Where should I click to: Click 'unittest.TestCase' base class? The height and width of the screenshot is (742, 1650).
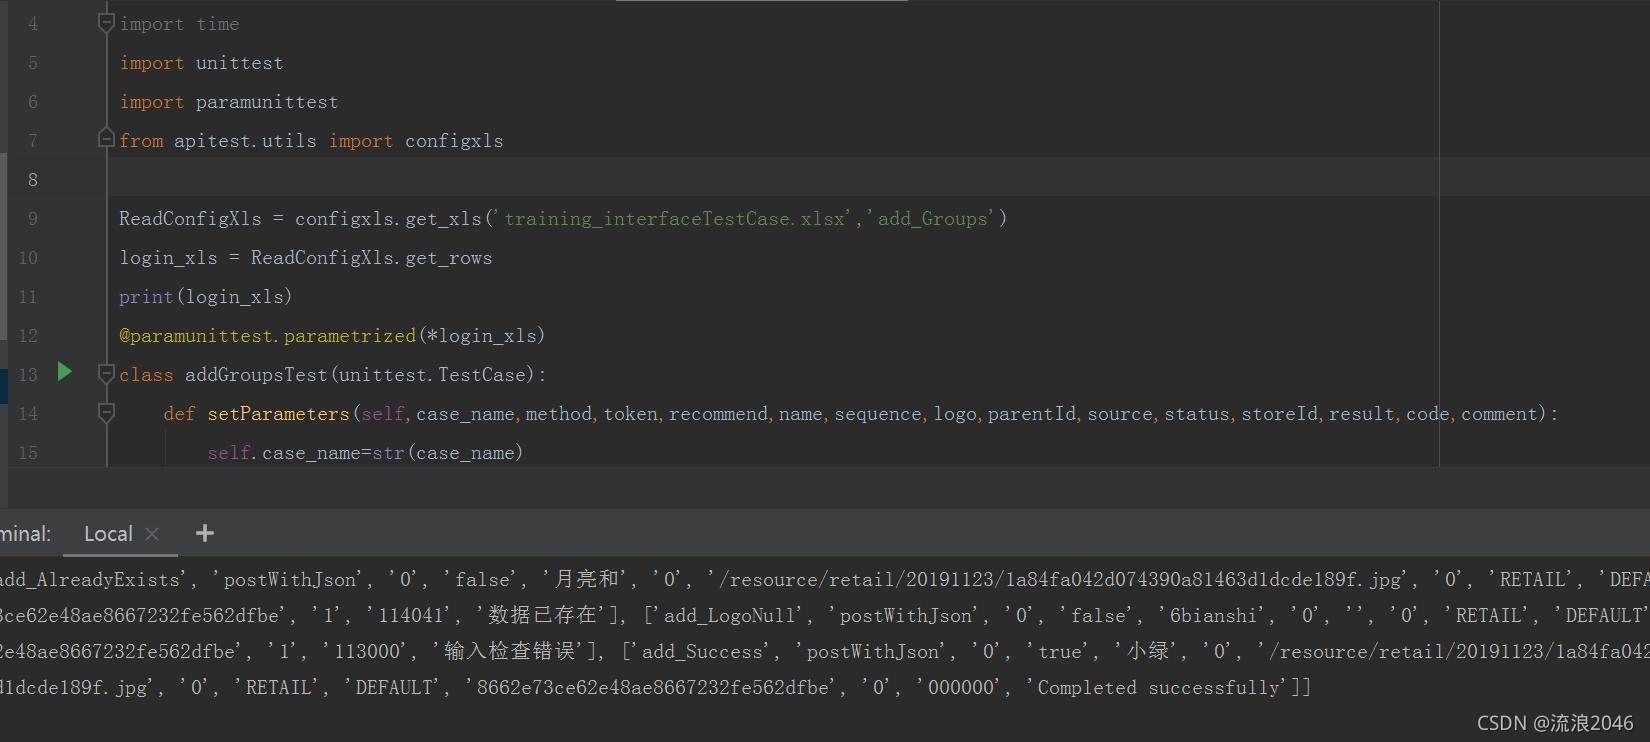(432, 375)
